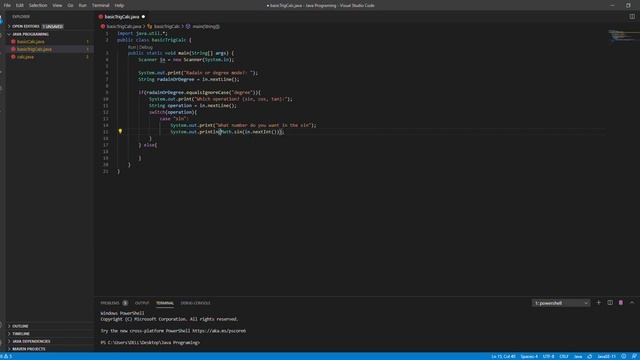This screenshot has width=640, height=360.
Task: Click the JavaSE-11 runtime status
Action: [607, 356]
